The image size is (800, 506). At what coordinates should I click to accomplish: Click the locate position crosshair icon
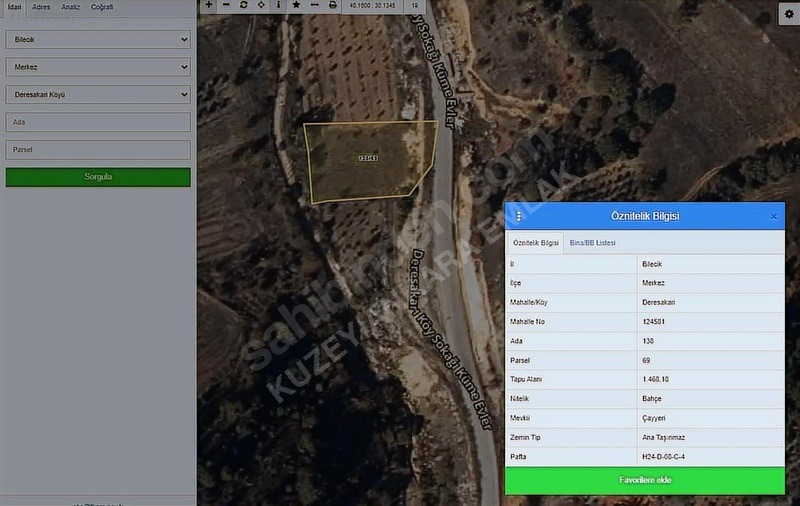[261, 5]
